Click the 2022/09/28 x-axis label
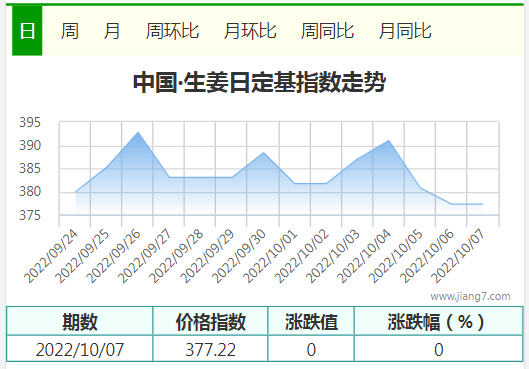Image resolution: width=529 pixels, height=369 pixels. click(x=176, y=256)
